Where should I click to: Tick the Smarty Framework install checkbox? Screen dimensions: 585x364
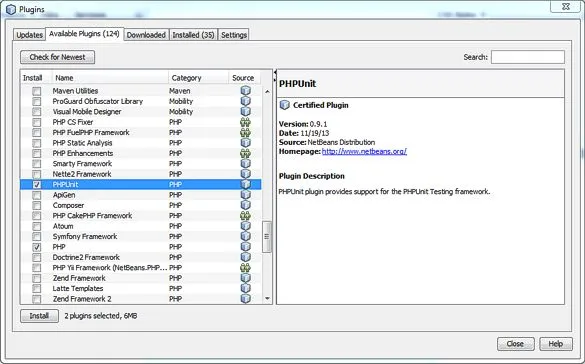click(37, 164)
